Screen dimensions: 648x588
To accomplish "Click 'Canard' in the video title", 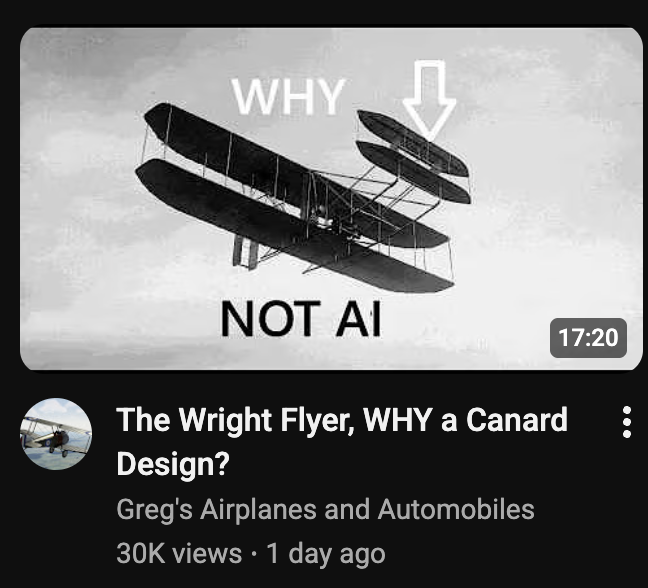I will (517, 420).
